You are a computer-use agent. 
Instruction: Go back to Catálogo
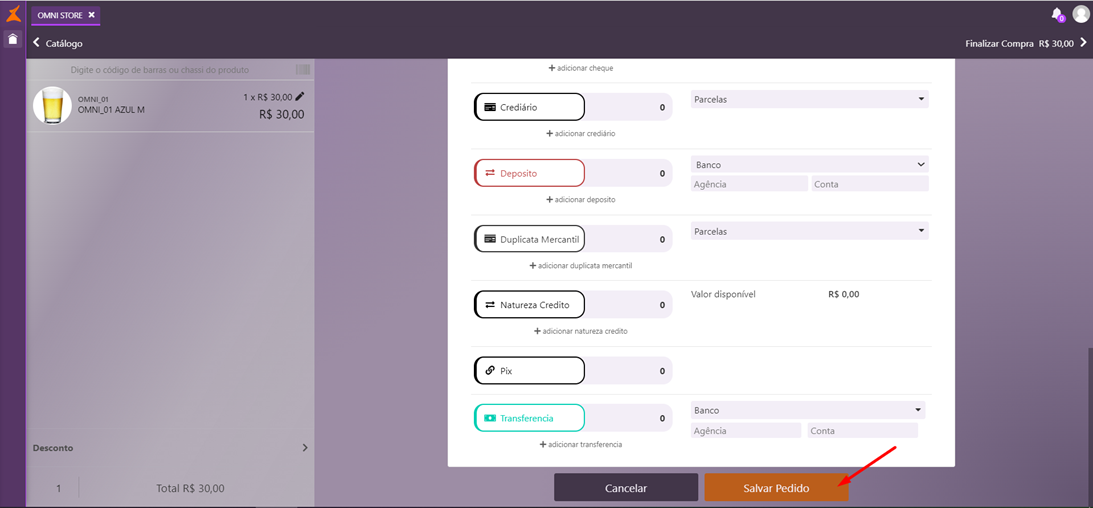coord(58,43)
